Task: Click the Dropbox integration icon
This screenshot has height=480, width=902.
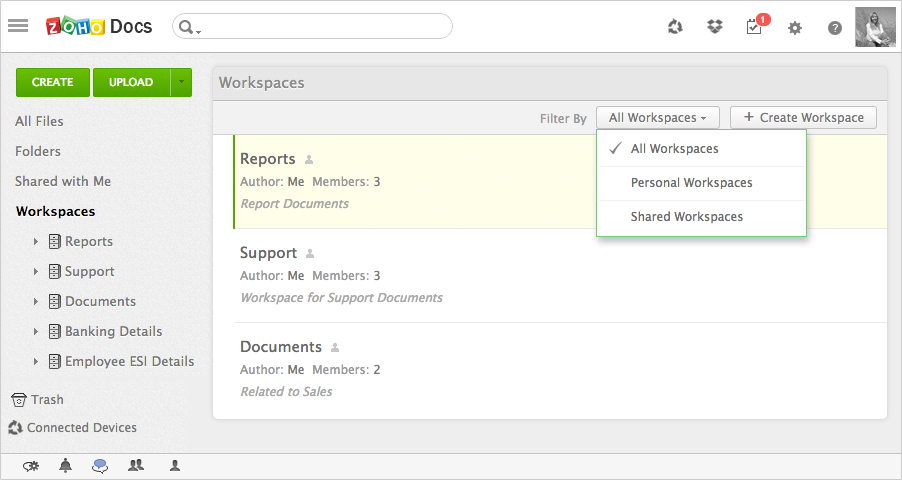Action: (x=714, y=27)
